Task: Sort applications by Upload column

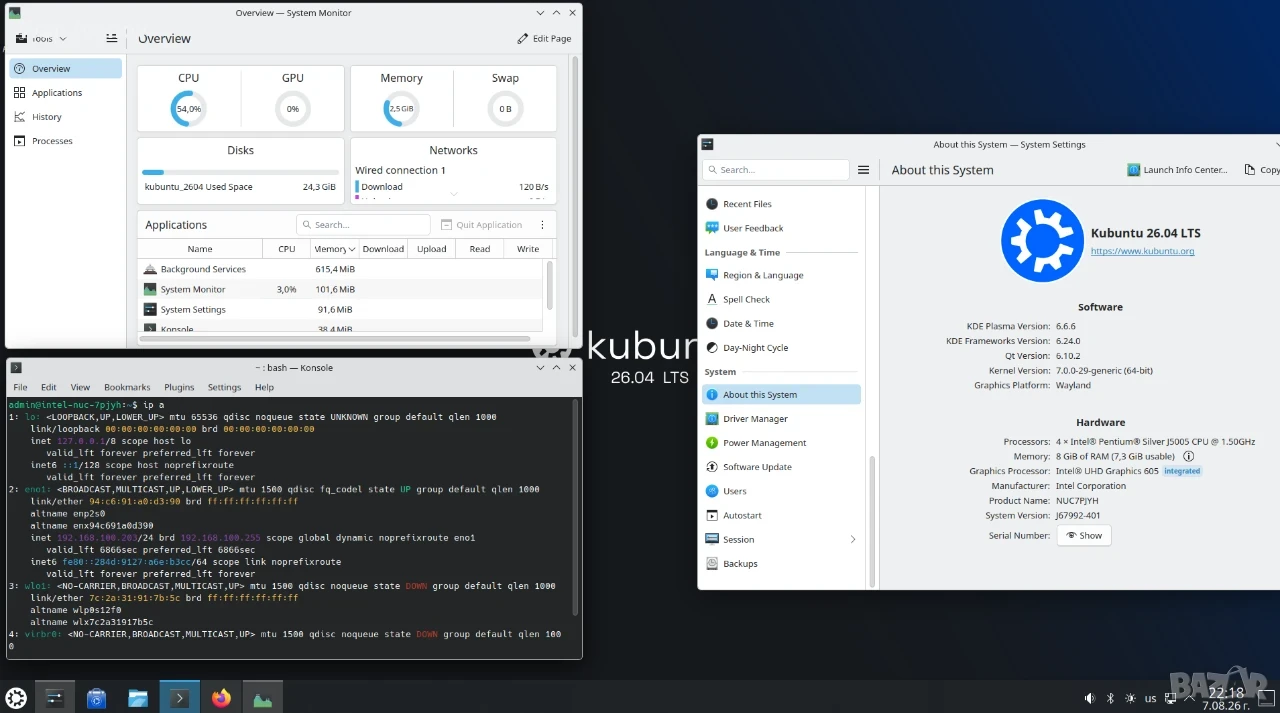Action: tap(432, 248)
